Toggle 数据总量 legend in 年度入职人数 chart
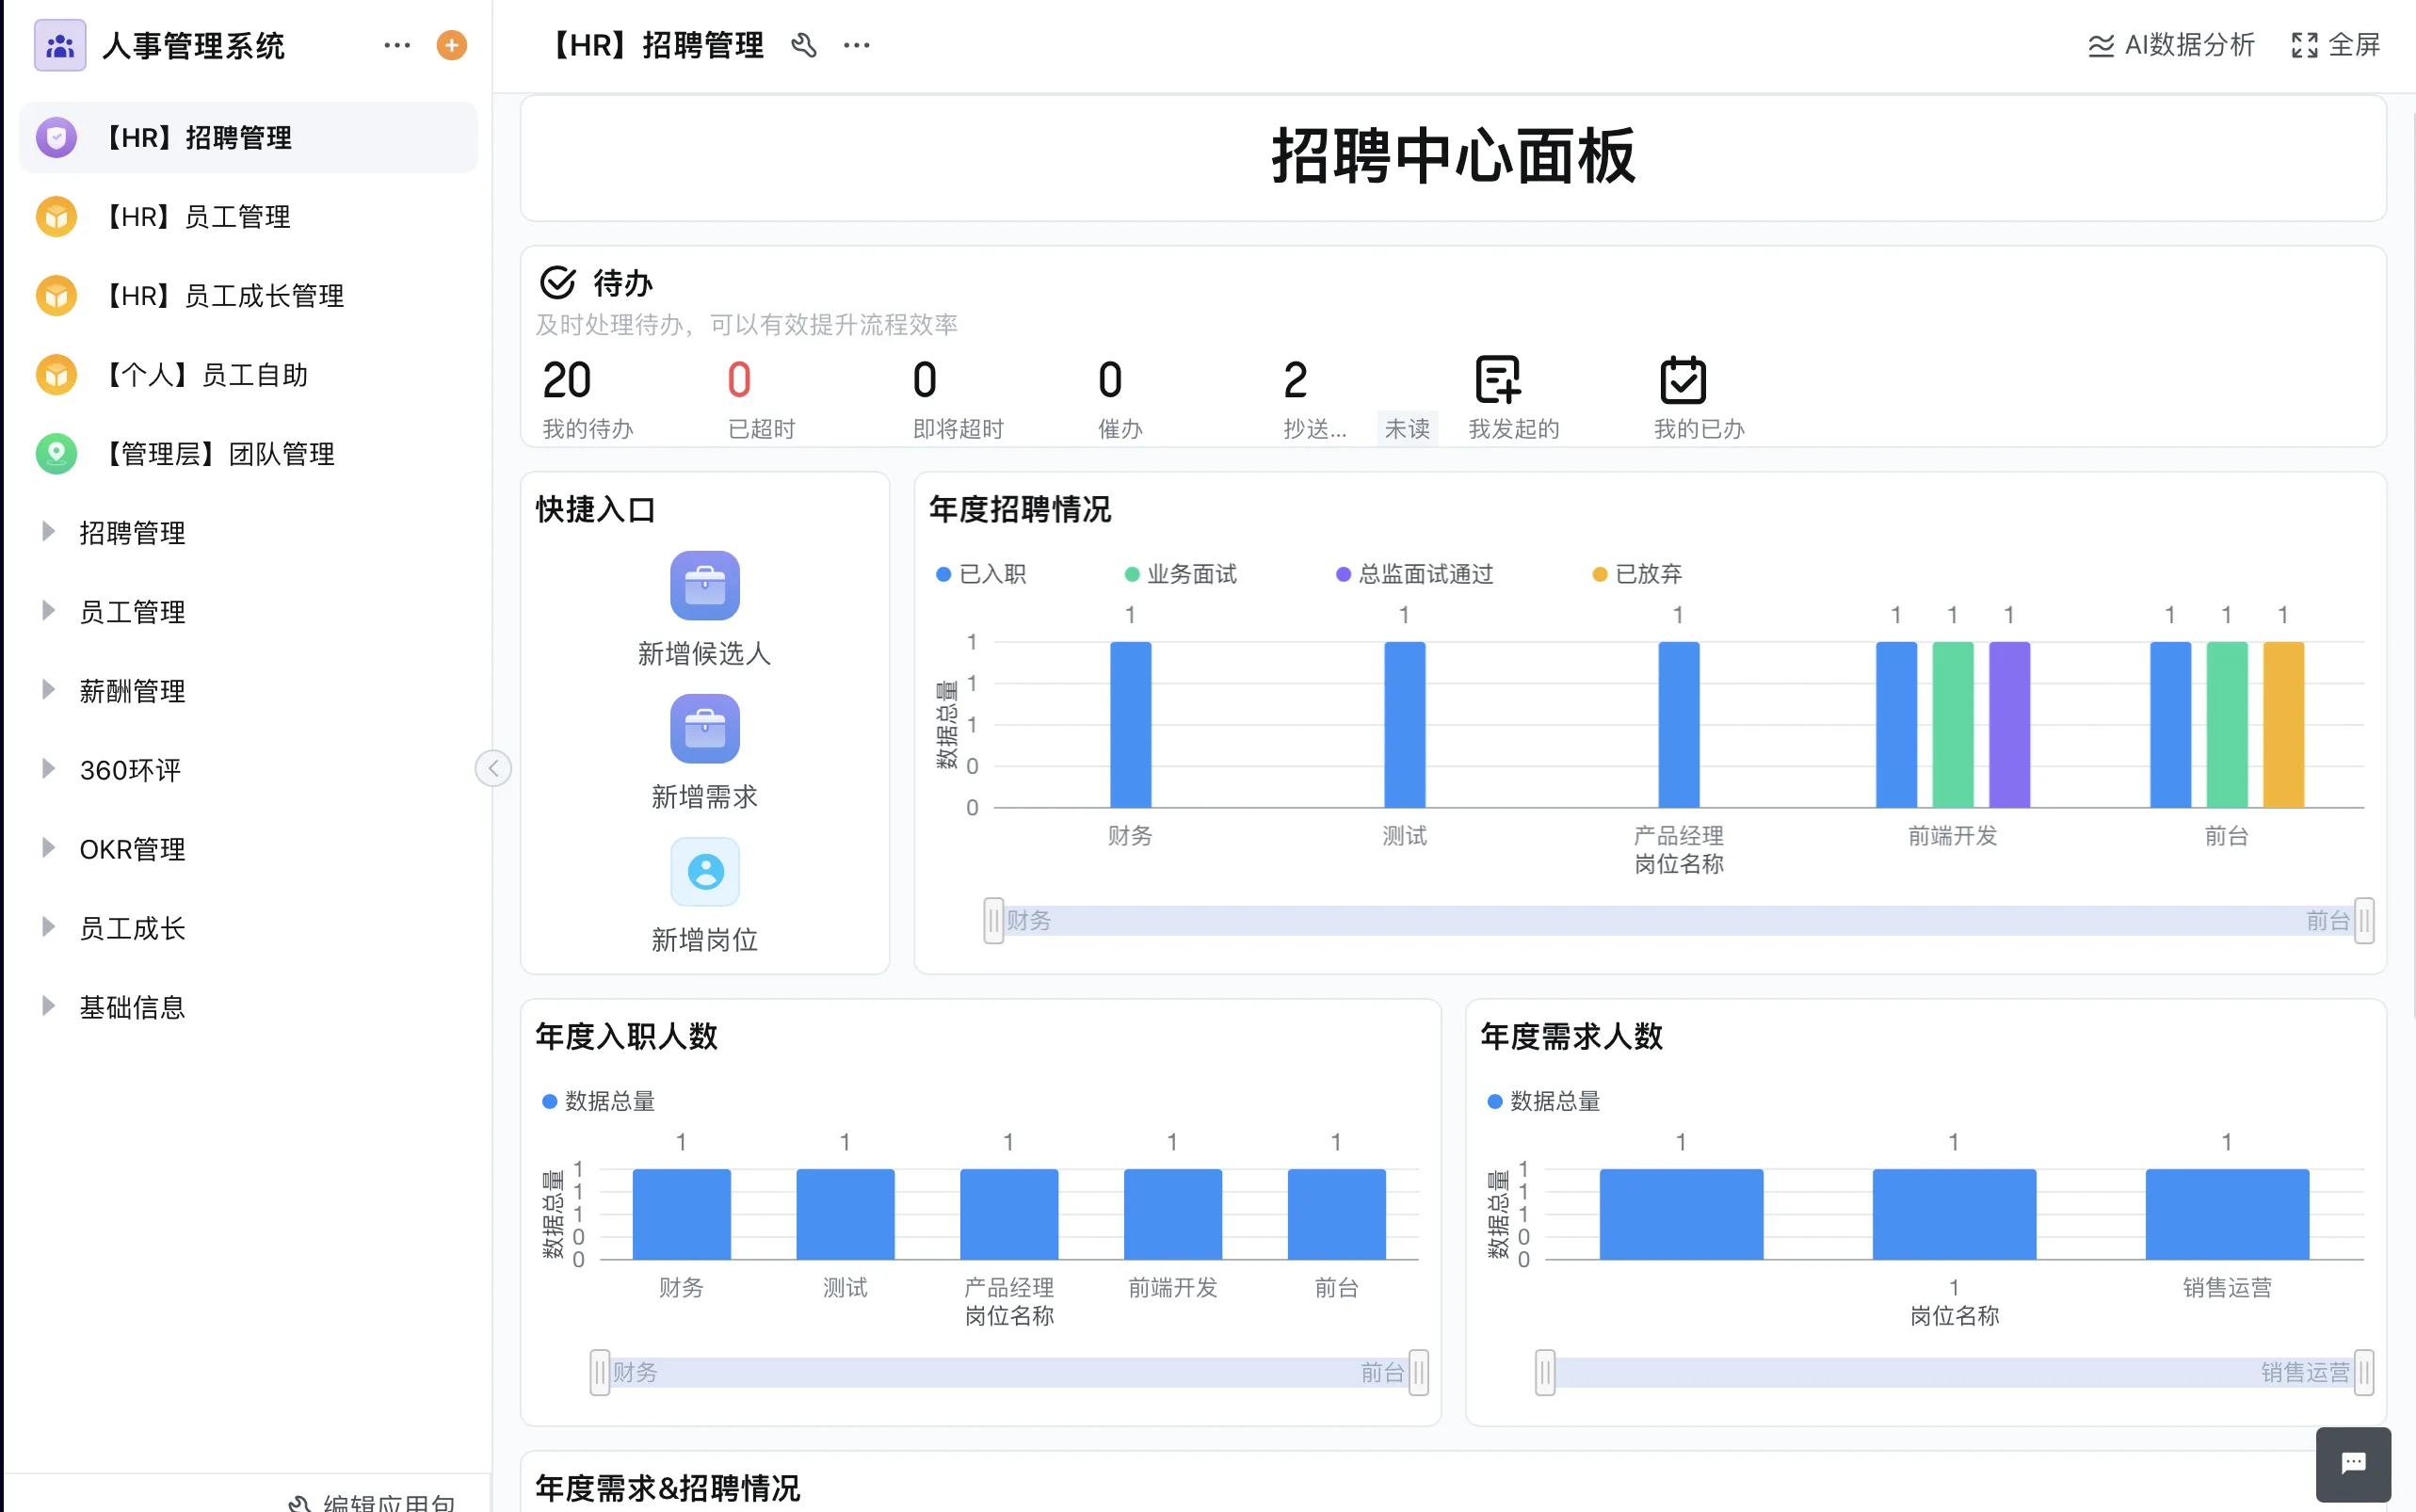Viewport: 2416px width, 1512px height. 597,1100
